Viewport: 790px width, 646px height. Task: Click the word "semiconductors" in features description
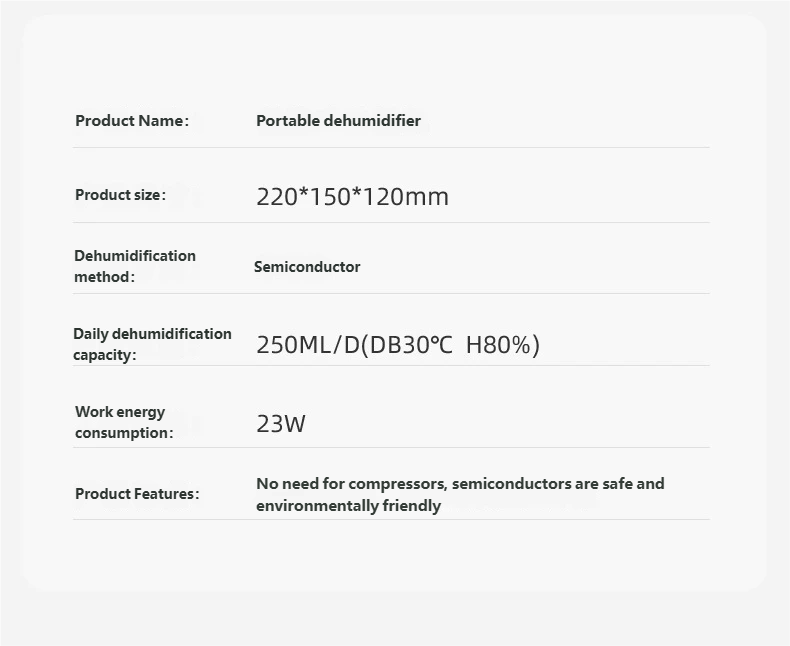(x=511, y=484)
